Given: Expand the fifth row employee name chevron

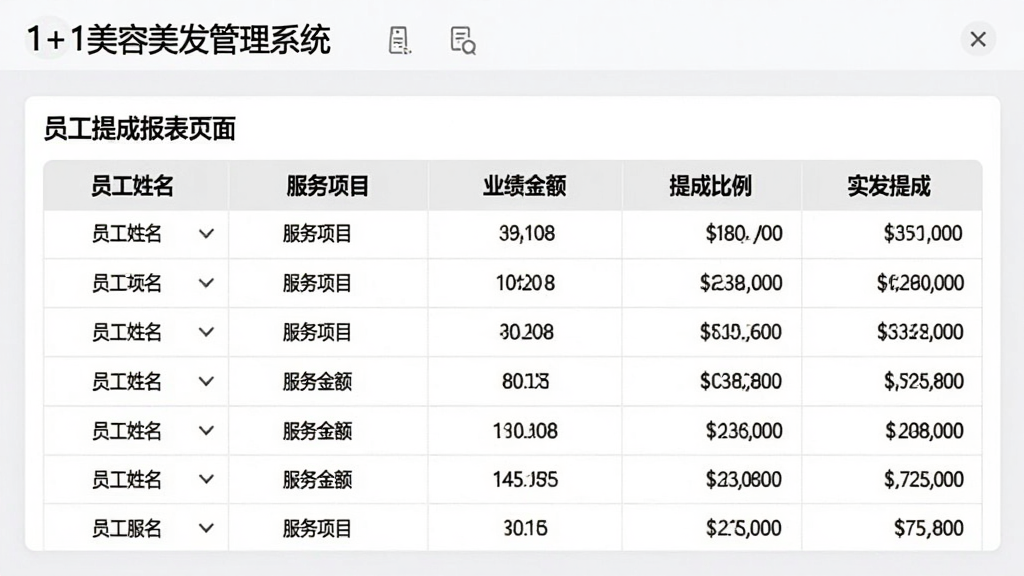Looking at the screenshot, I should point(206,430).
